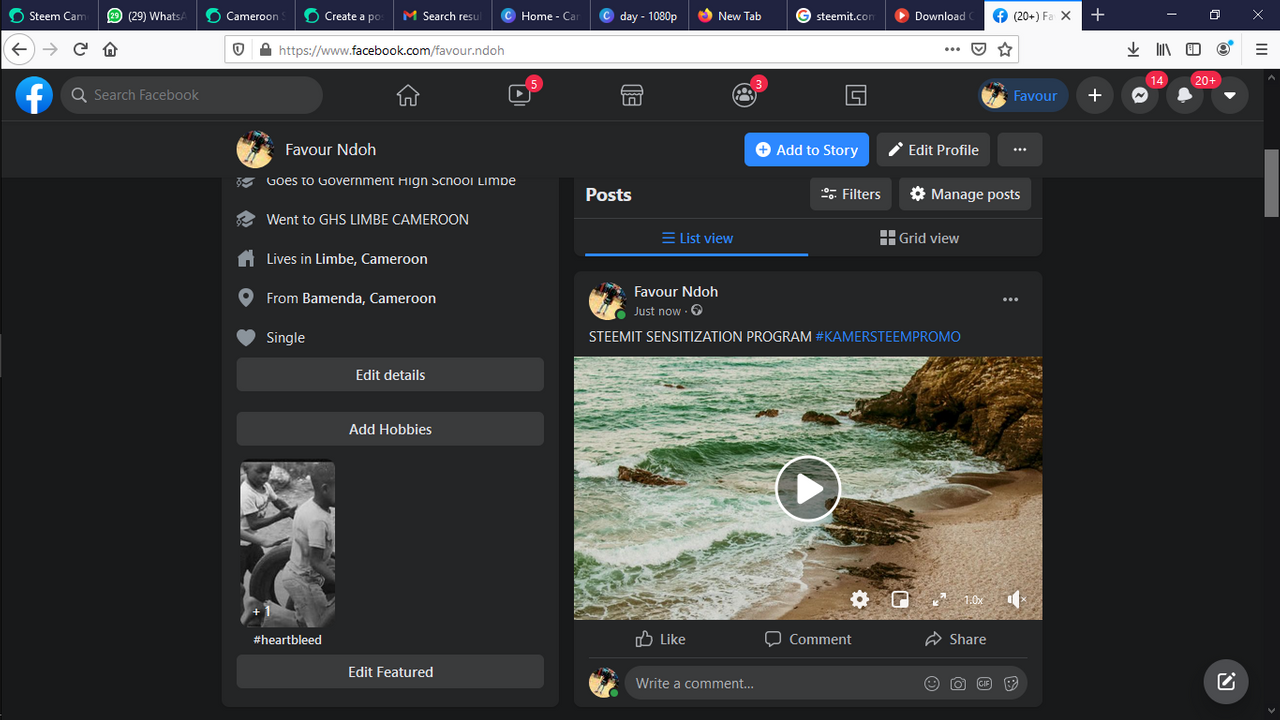Open the Groups icon

point(744,95)
